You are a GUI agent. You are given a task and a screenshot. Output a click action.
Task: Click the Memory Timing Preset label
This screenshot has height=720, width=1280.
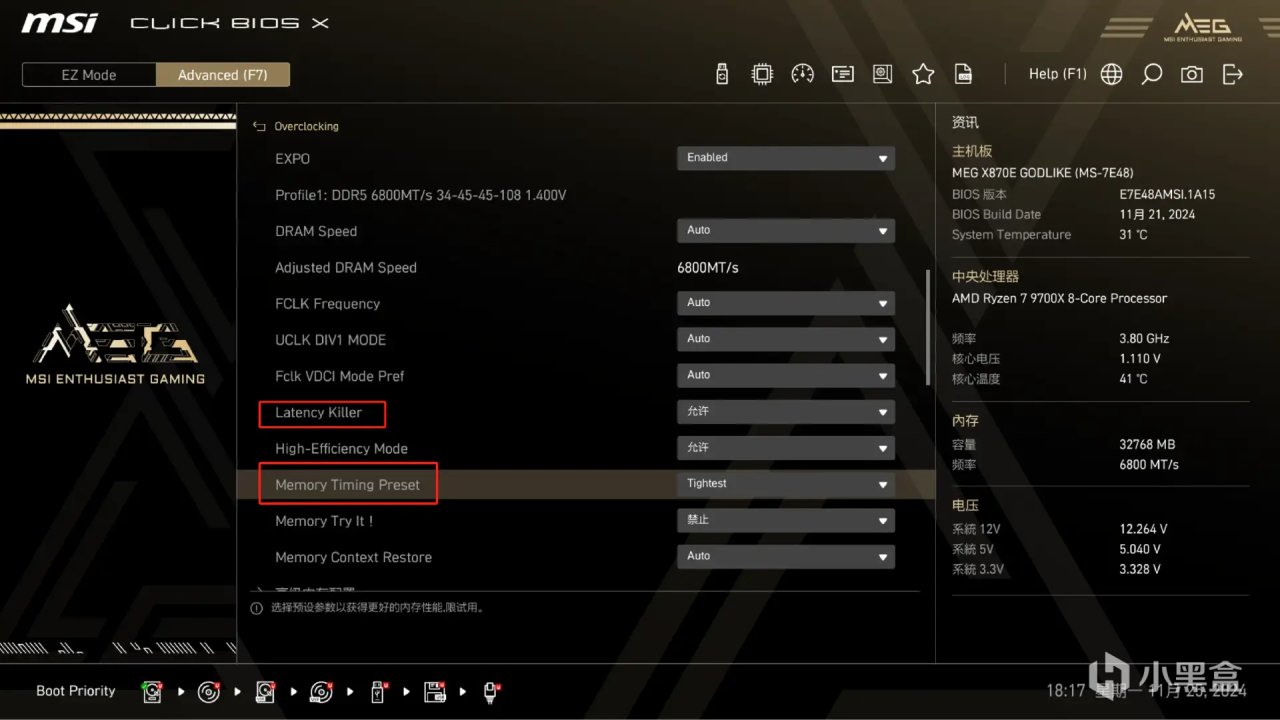(x=348, y=485)
